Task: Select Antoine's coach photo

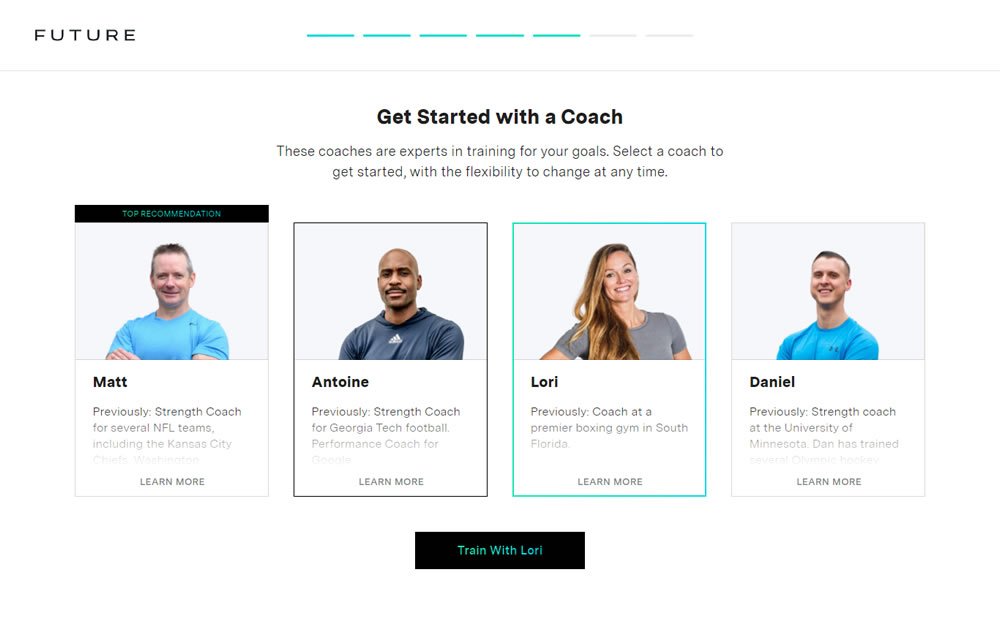Action: (x=390, y=292)
